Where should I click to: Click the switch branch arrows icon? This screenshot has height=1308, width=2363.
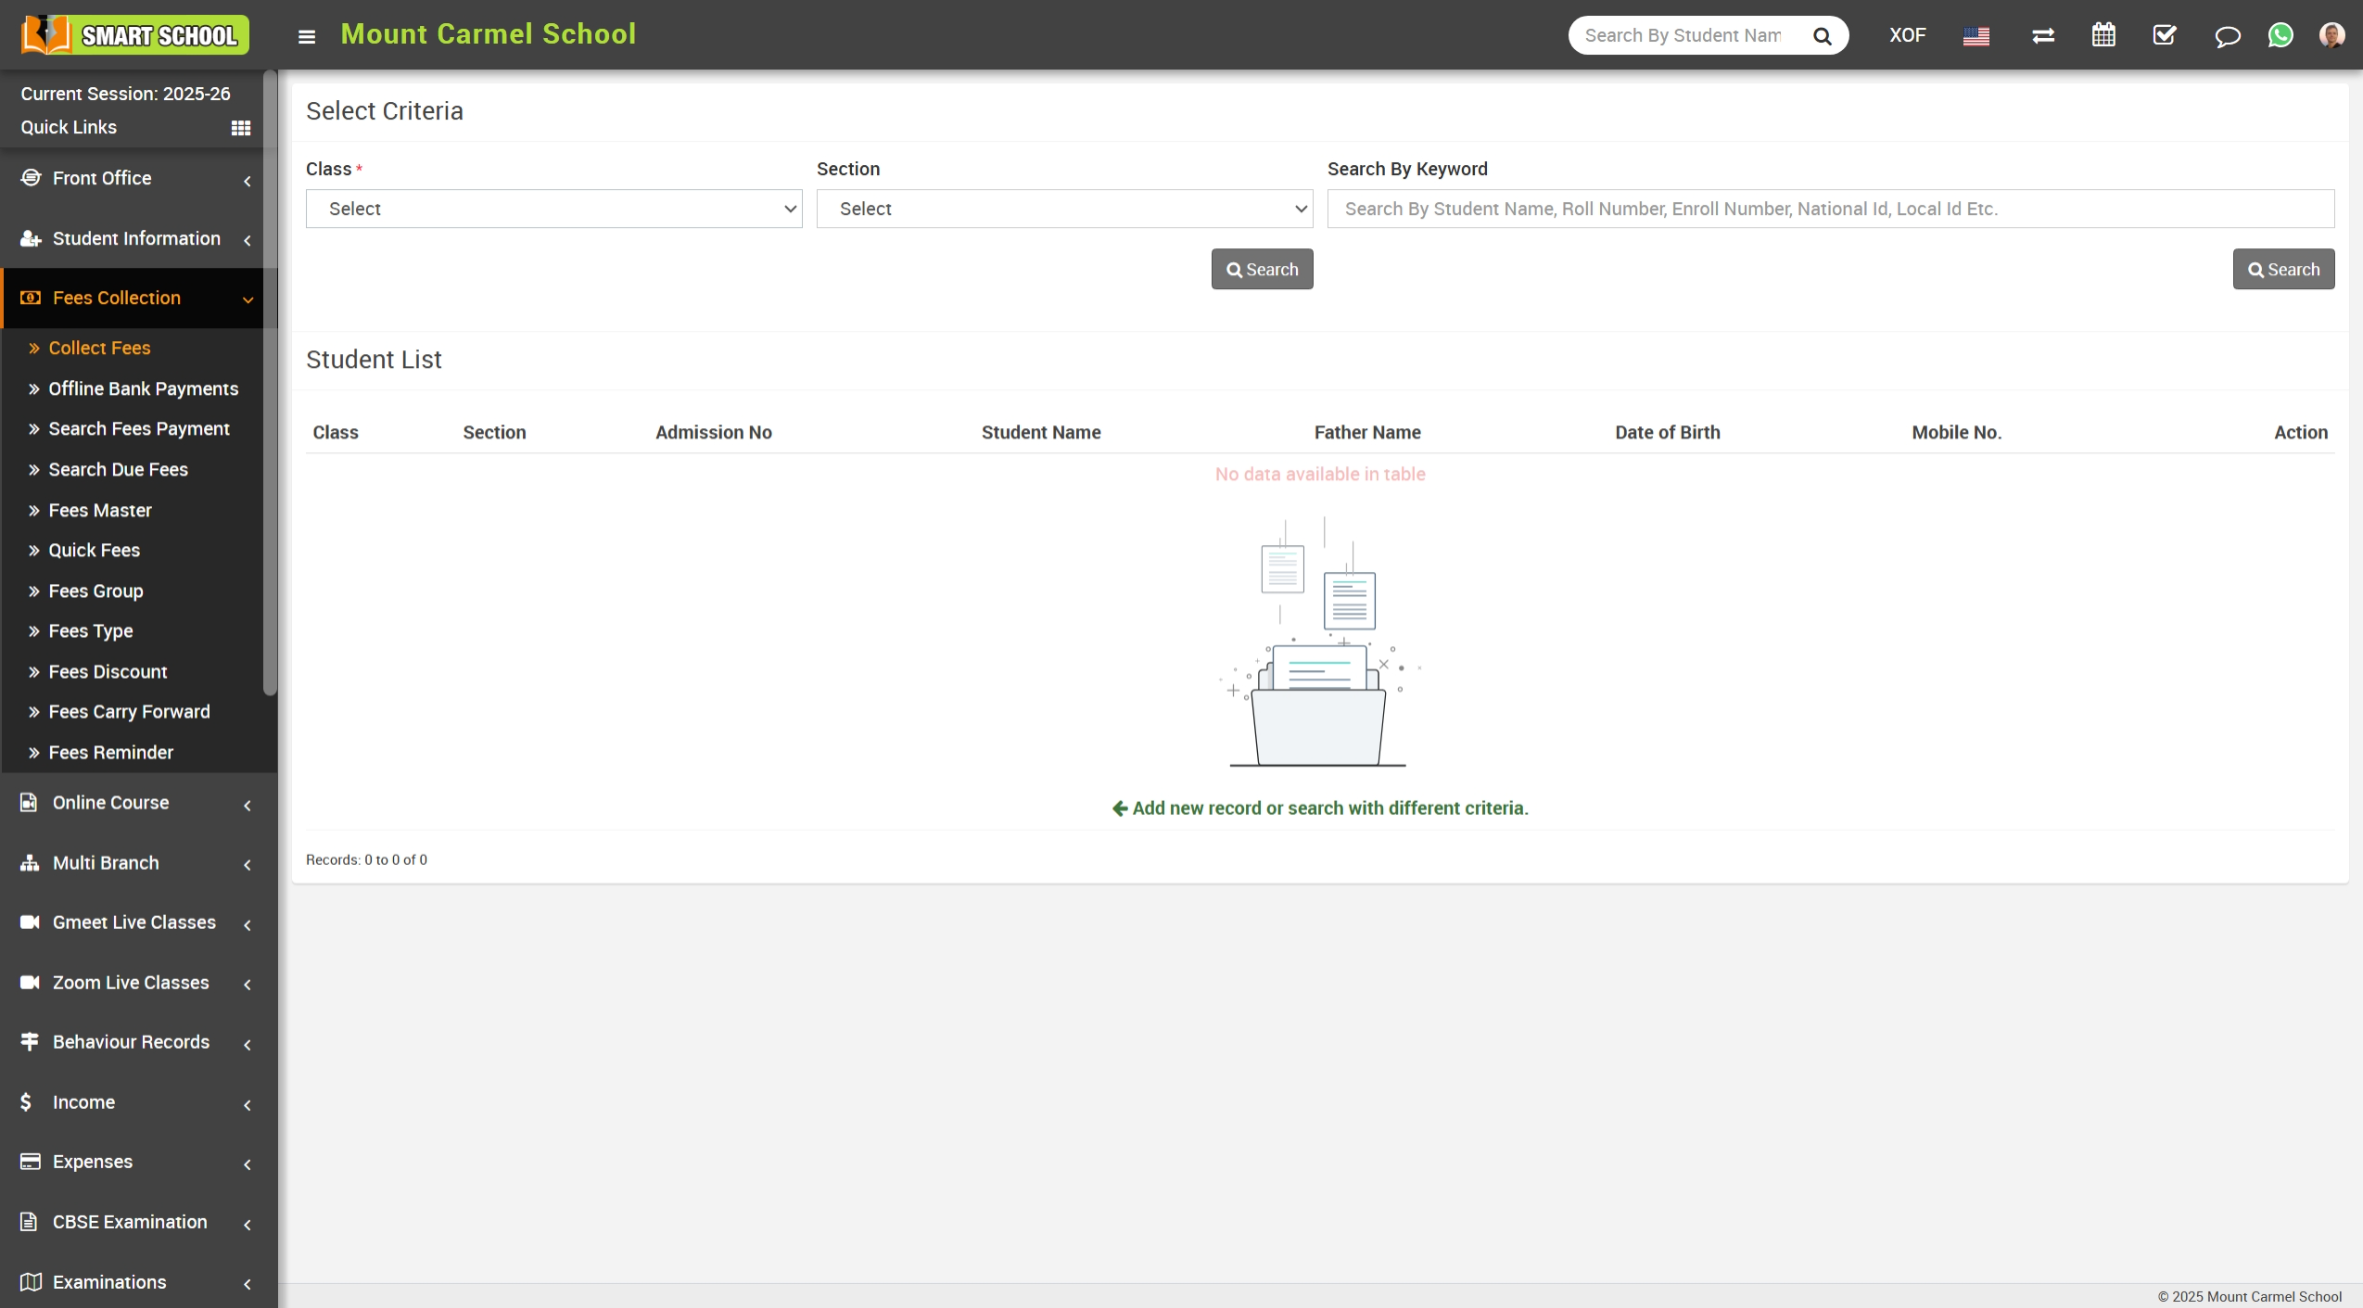pyautogui.click(x=2043, y=36)
